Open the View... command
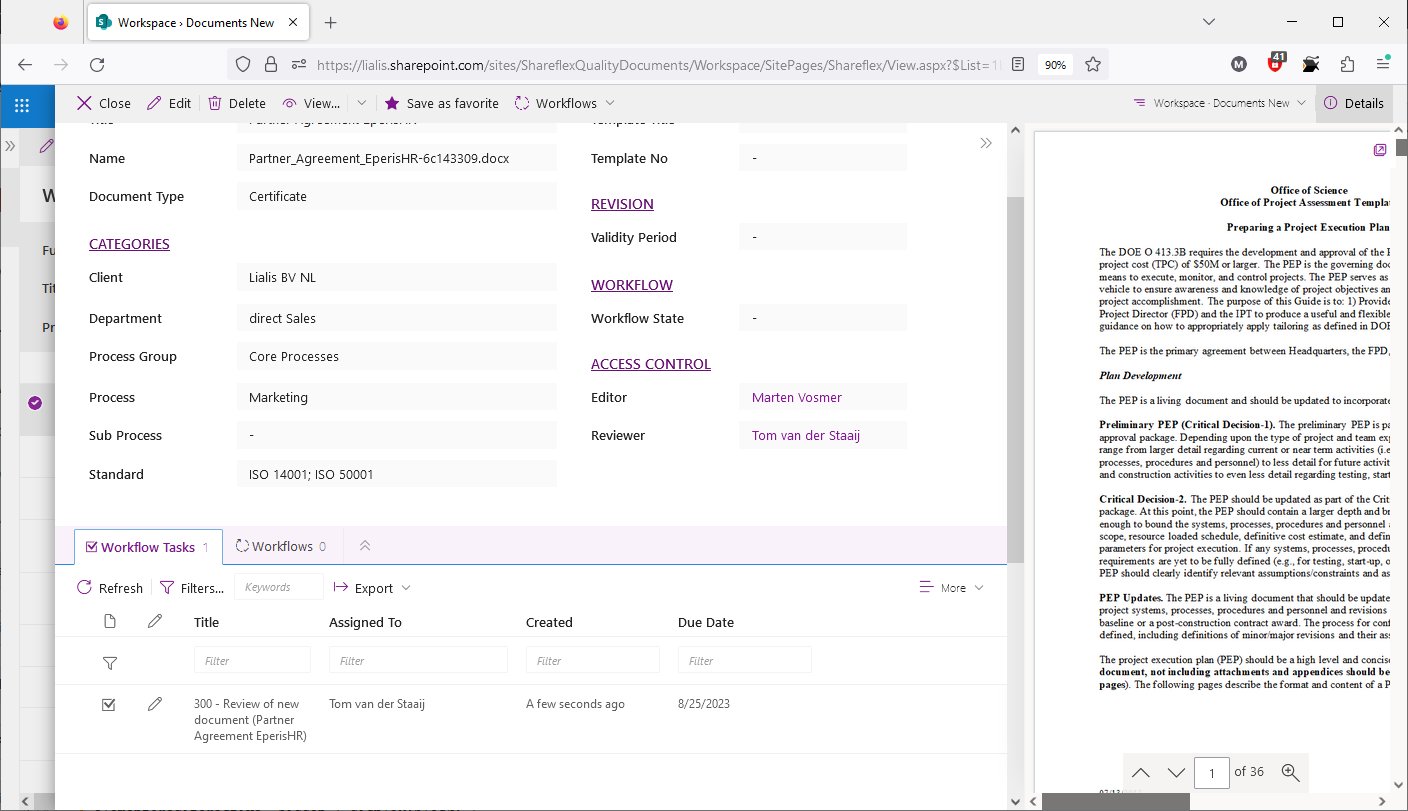1408x811 pixels. pyautogui.click(x=311, y=103)
